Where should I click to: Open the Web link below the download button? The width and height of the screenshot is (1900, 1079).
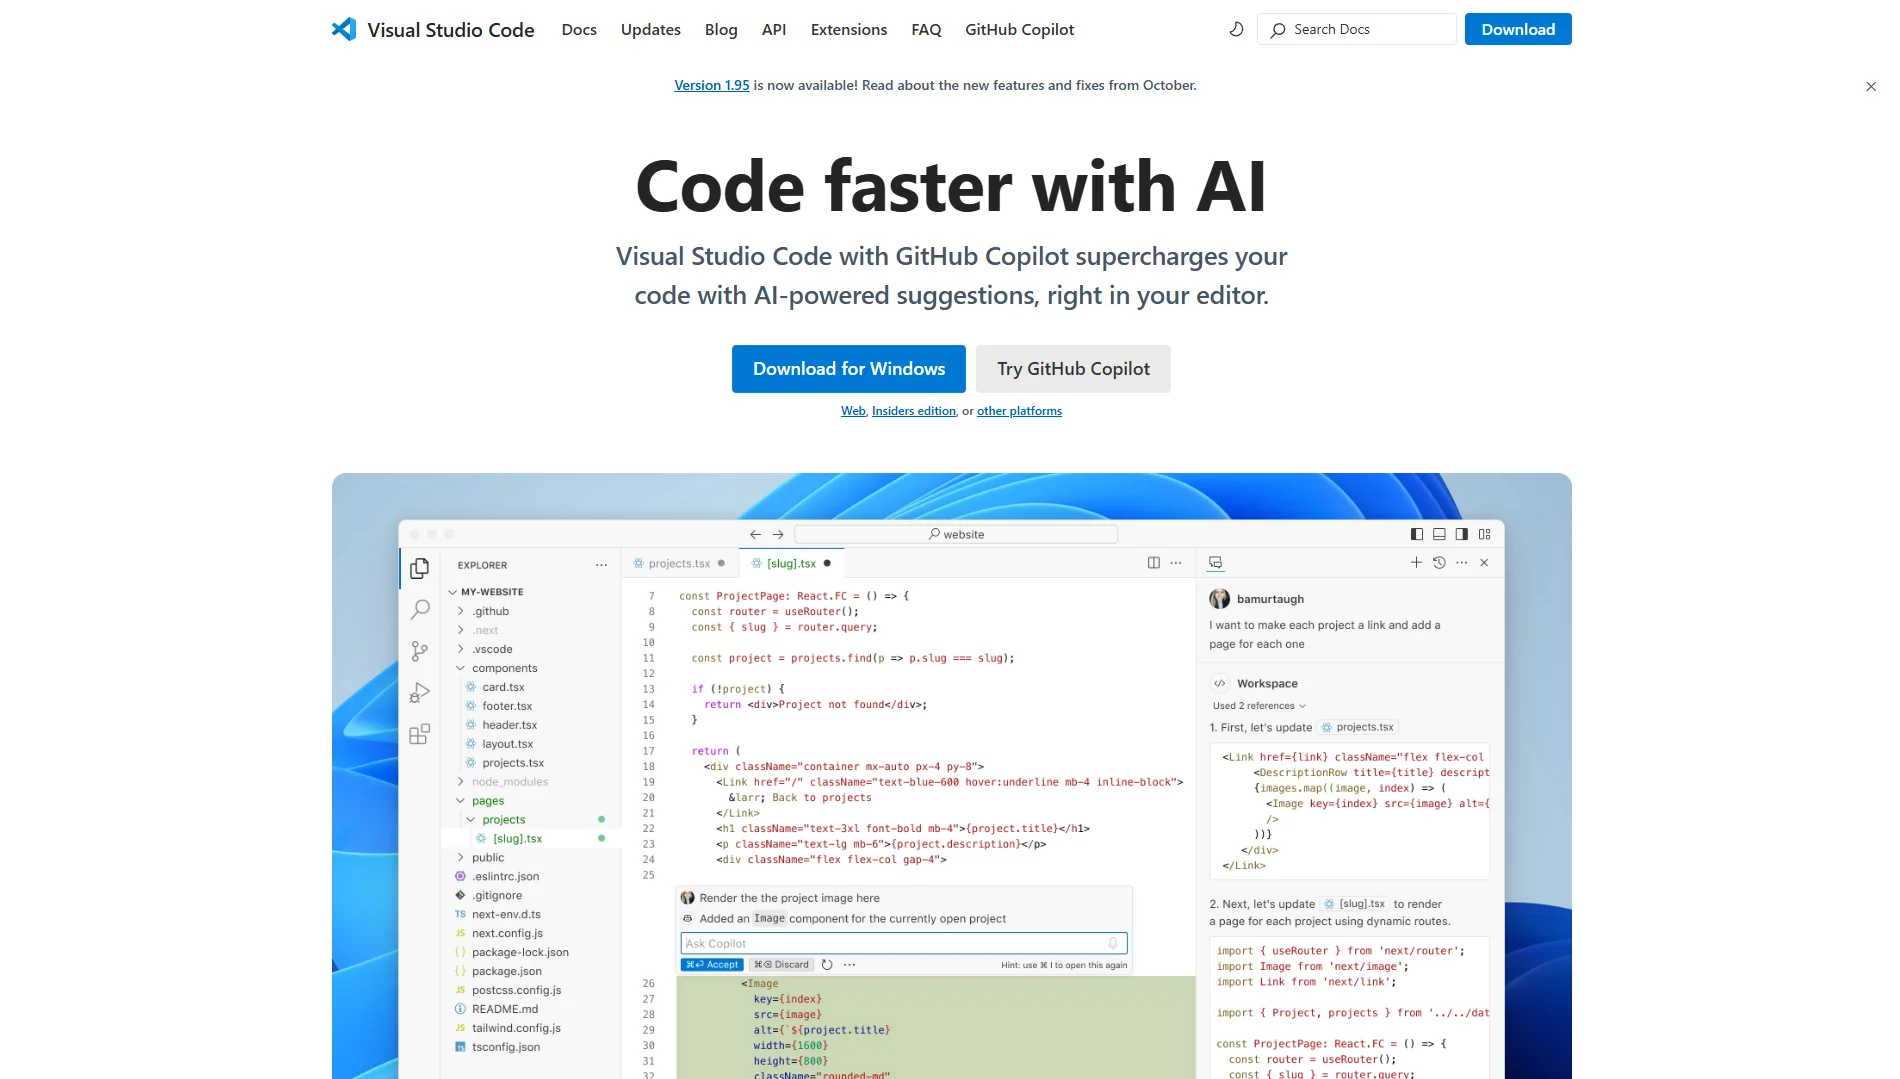853,411
